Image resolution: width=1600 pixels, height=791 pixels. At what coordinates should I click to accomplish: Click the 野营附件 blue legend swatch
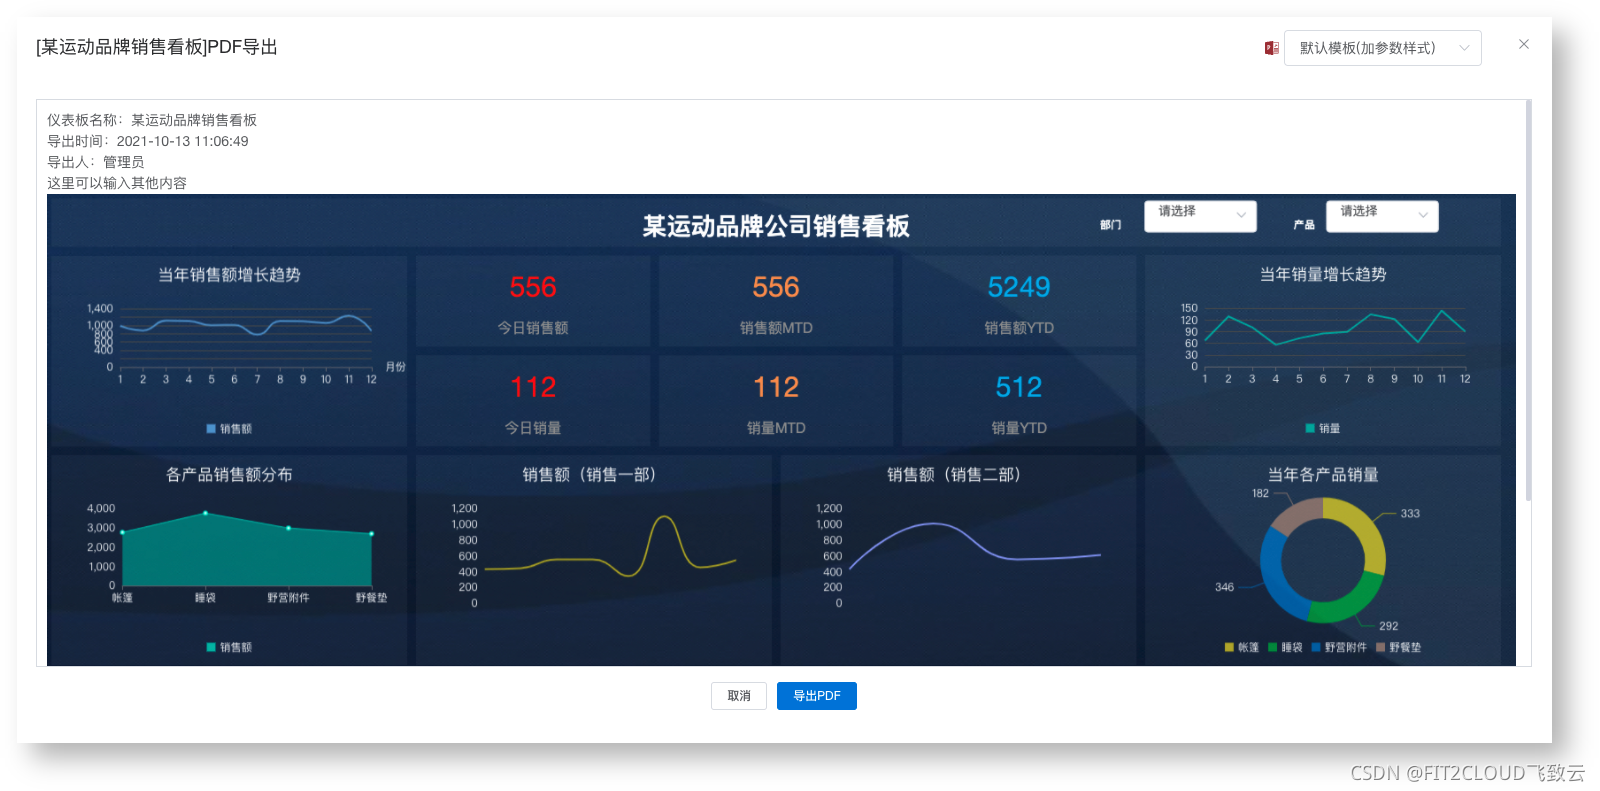1316,647
